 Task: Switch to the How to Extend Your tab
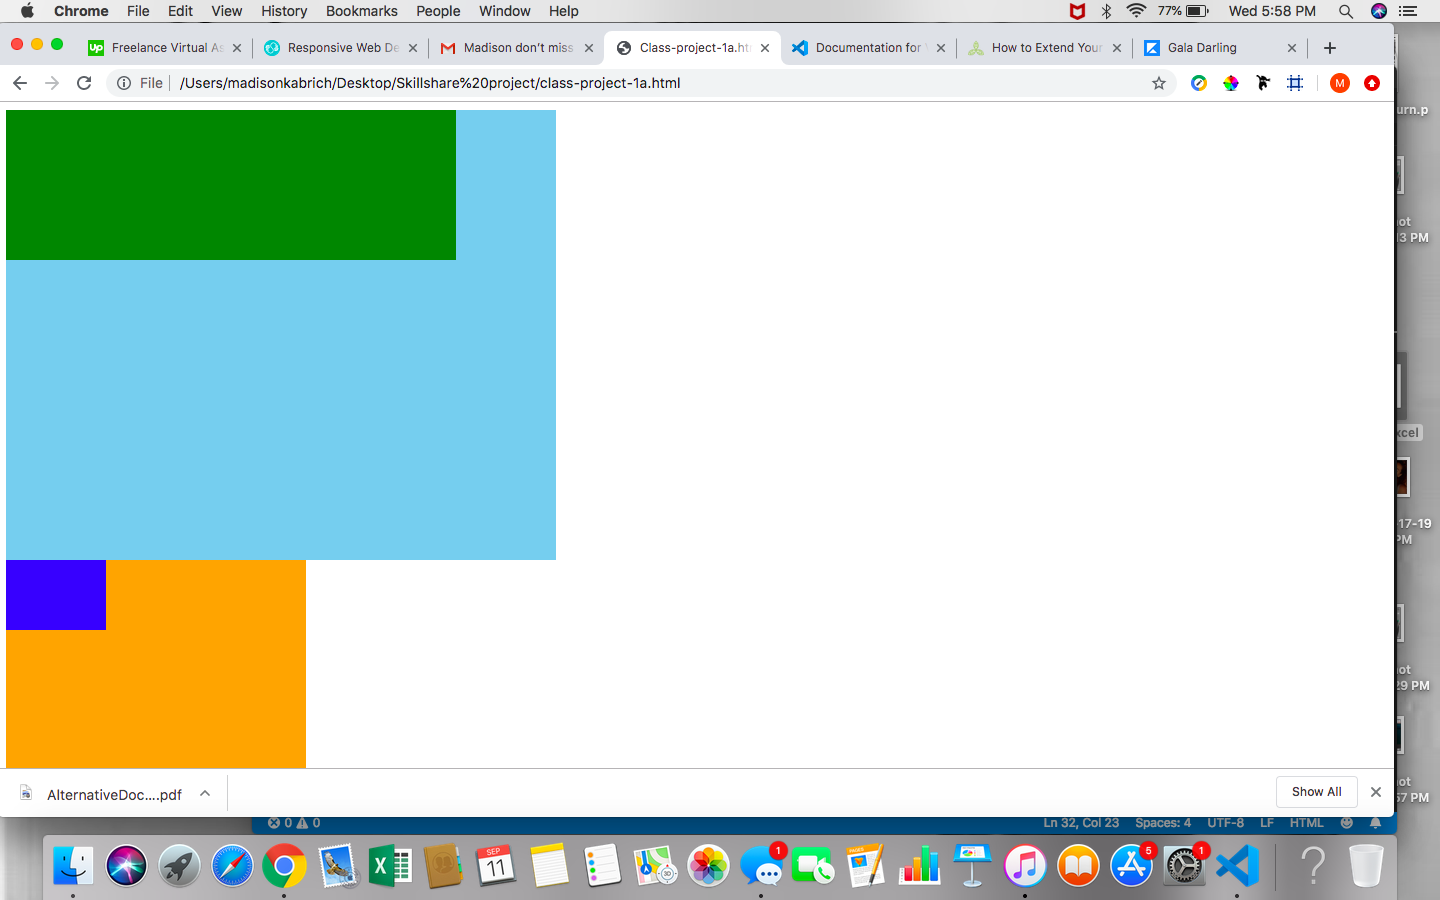pos(1044,48)
